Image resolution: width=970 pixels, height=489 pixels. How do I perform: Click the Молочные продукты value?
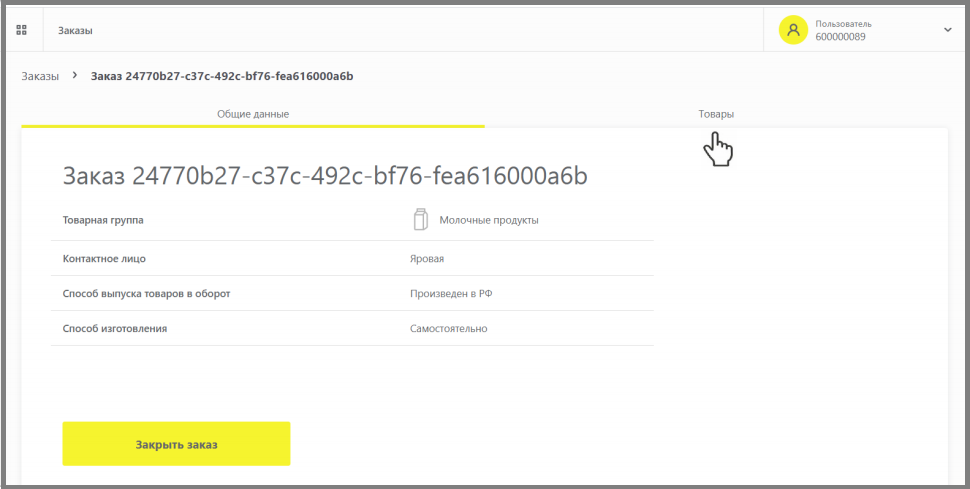click(489, 220)
